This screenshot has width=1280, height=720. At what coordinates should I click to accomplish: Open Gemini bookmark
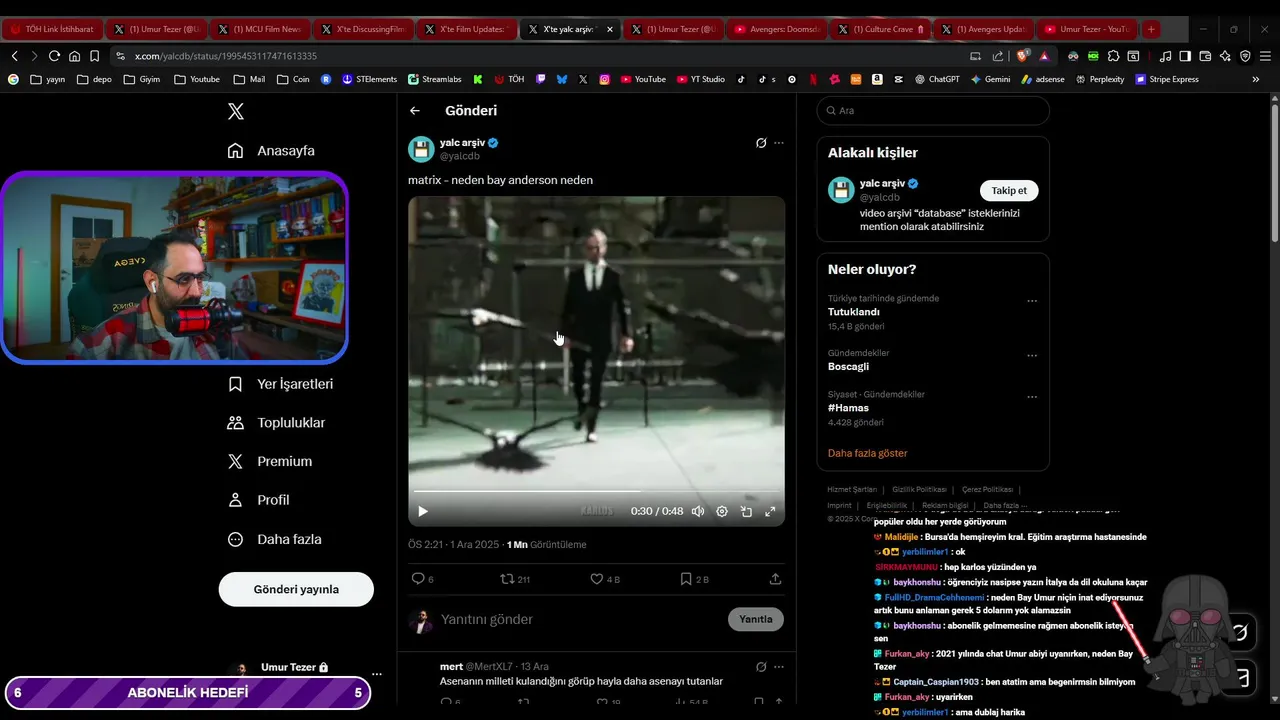990,79
